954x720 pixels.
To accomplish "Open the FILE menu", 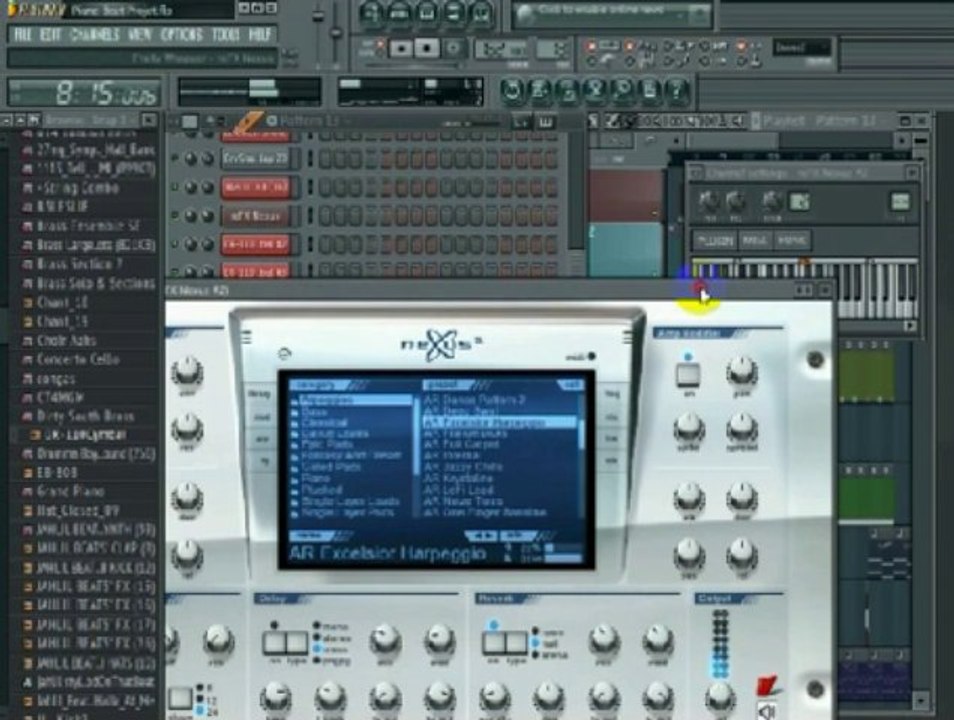I will pyautogui.click(x=23, y=35).
